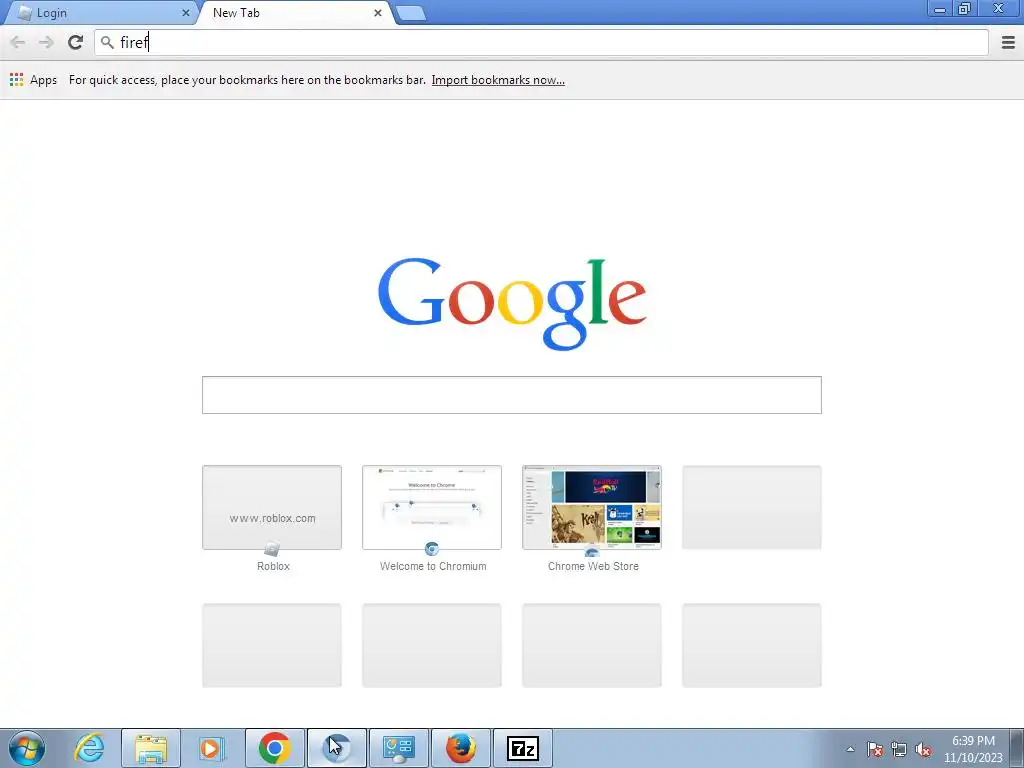Open the Windows Start menu
The height and width of the screenshot is (768, 1024).
click(27, 748)
